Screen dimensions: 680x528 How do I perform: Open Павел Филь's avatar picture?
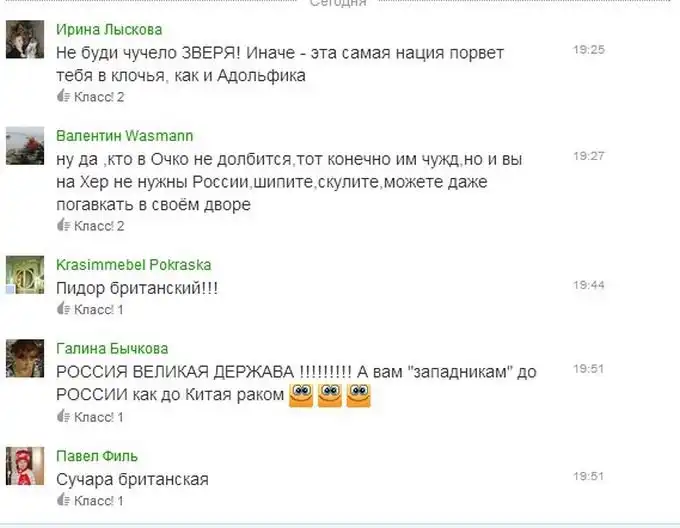(x=25, y=466)
